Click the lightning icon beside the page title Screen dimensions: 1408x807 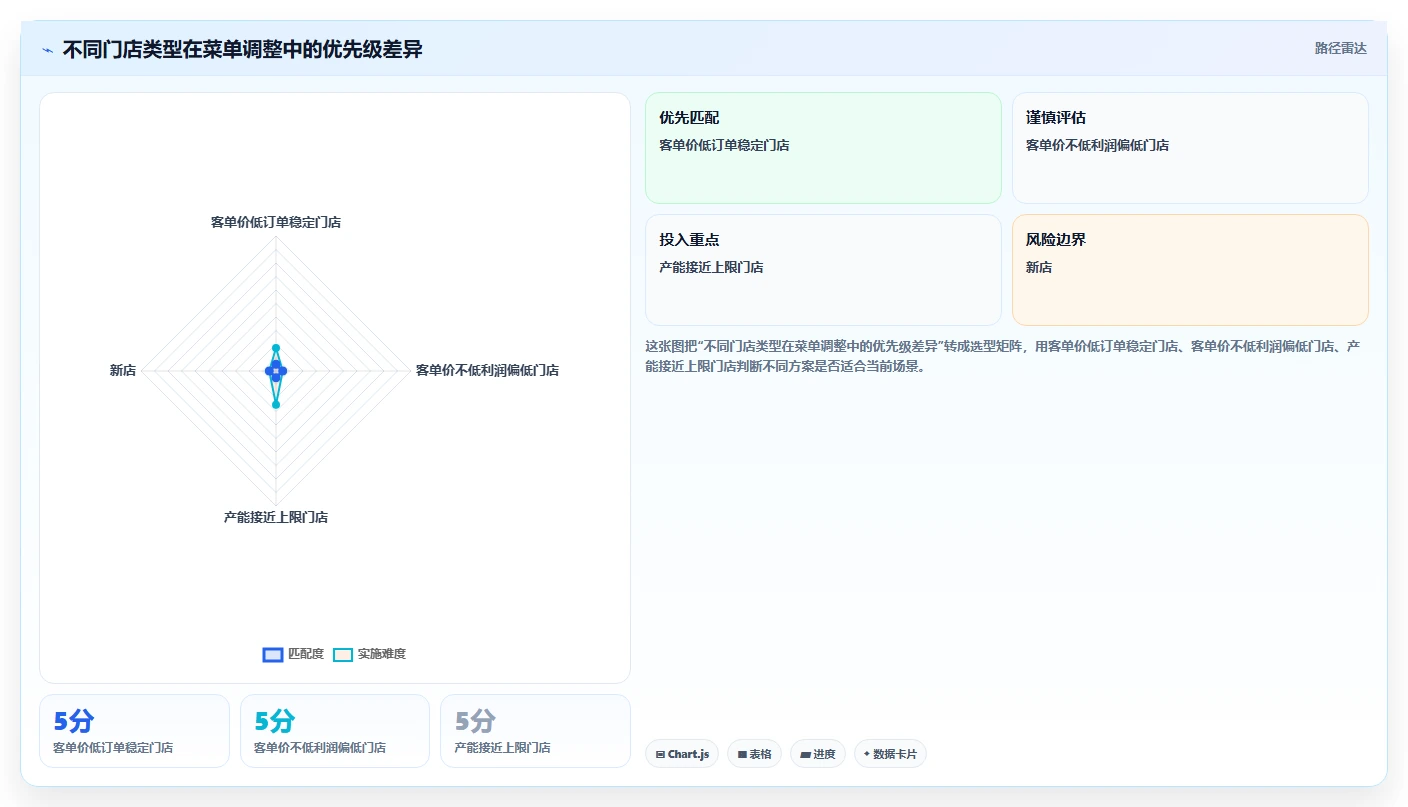[48, 50]
